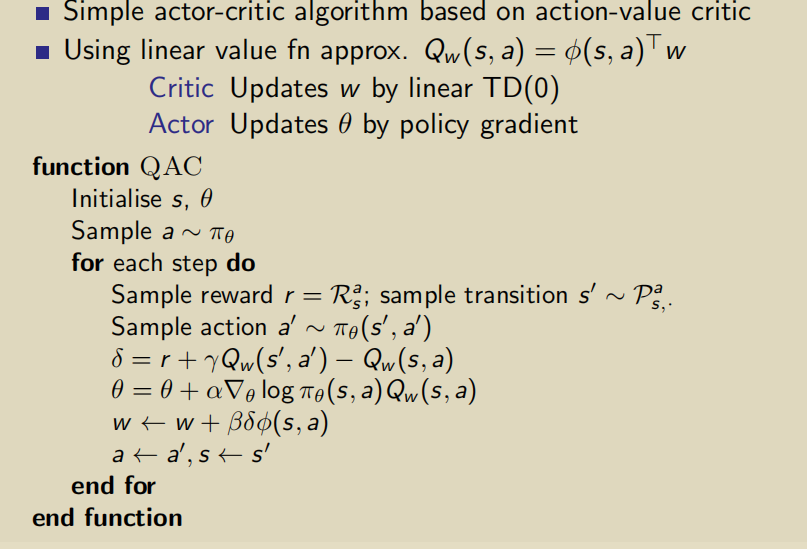Click the blue word "Critic"
The width and height of the screenshot is (807, 549).
181,88
